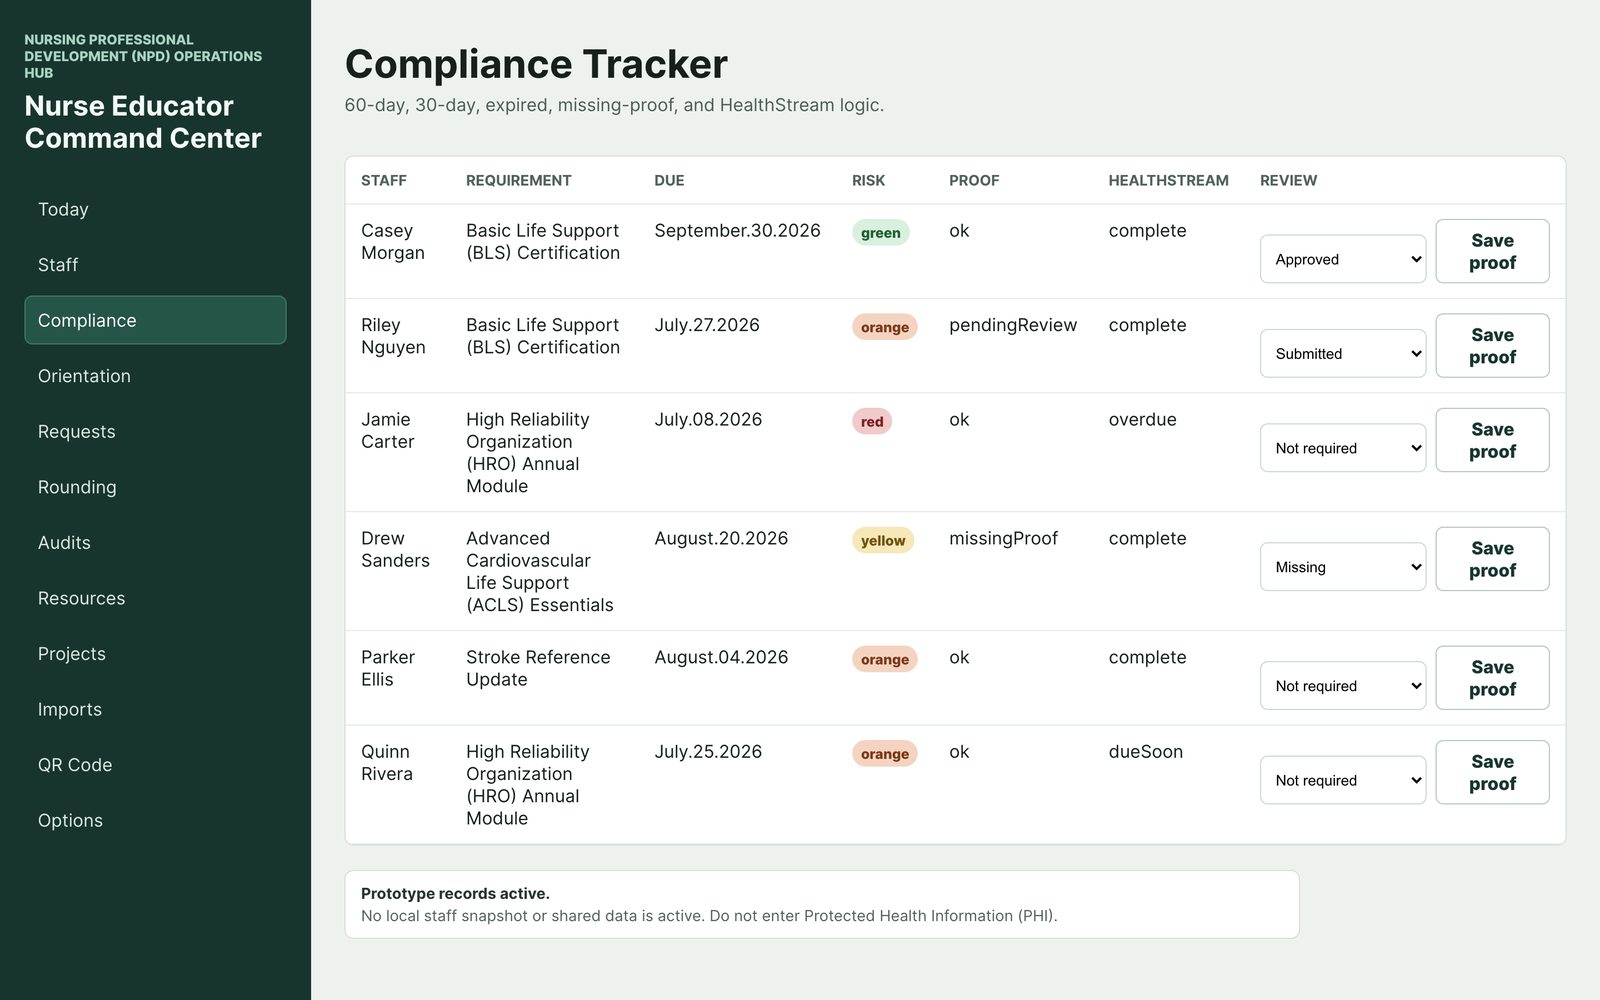The width and height of the screenshot is (1600, 1000).
Task: Click Save proof in Riley Nguyen's row
Action: click(1492, 346)
